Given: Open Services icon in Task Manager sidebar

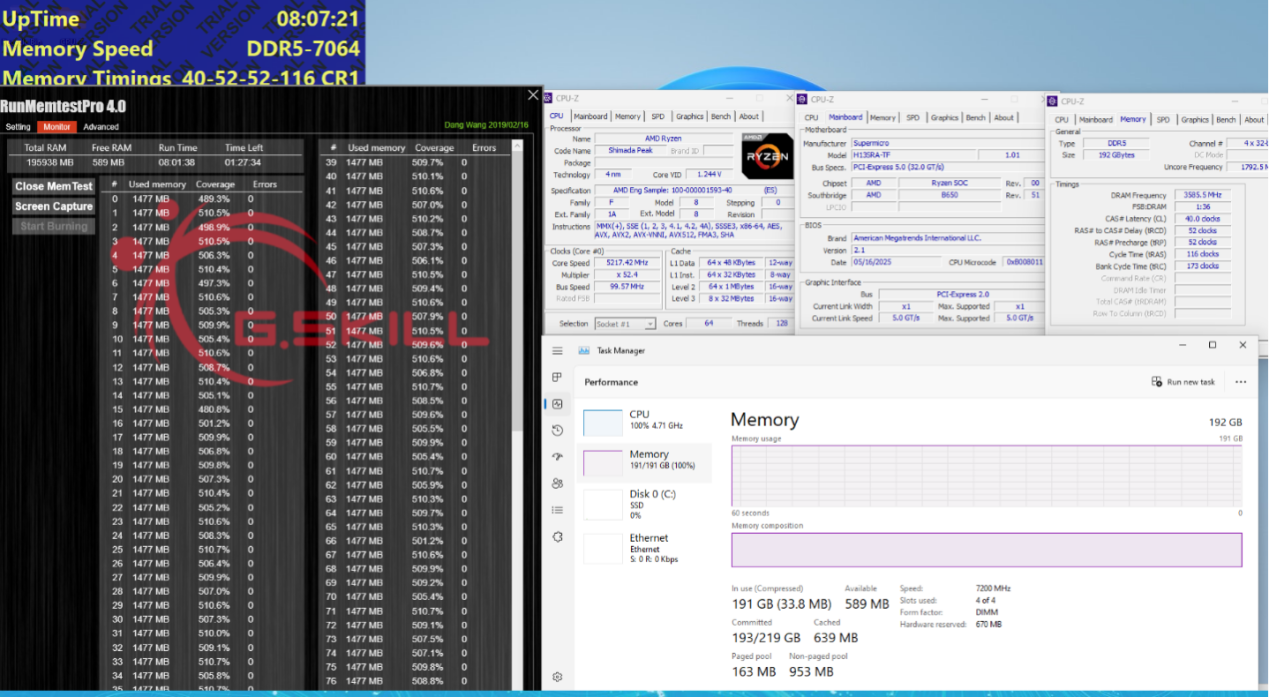Looking at the screenshot, I should [557, 537].
